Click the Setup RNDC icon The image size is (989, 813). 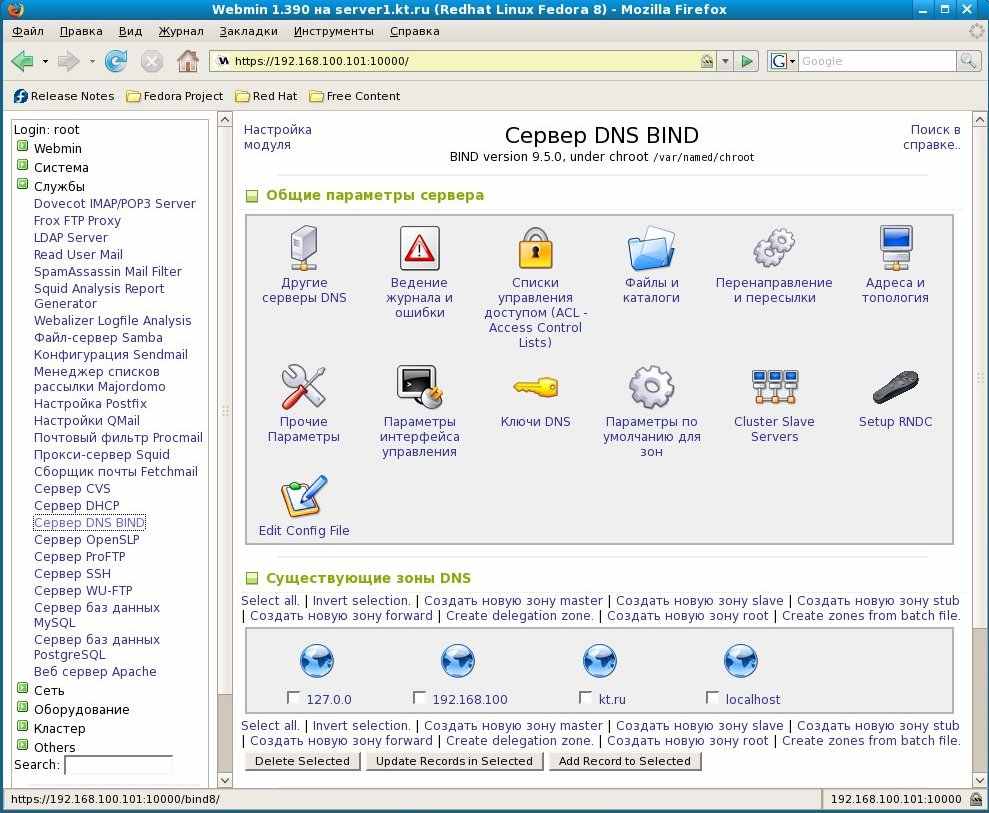(895, 388)
